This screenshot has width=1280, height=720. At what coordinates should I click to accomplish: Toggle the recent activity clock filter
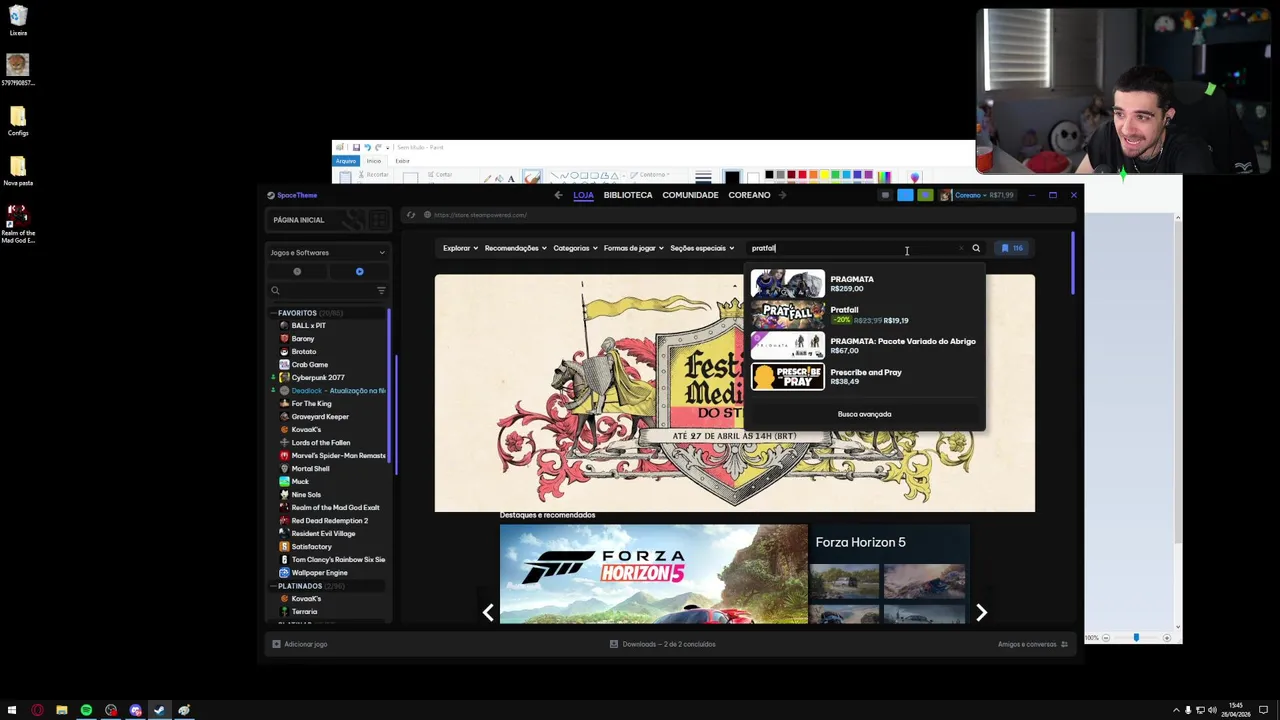(297, 272)
